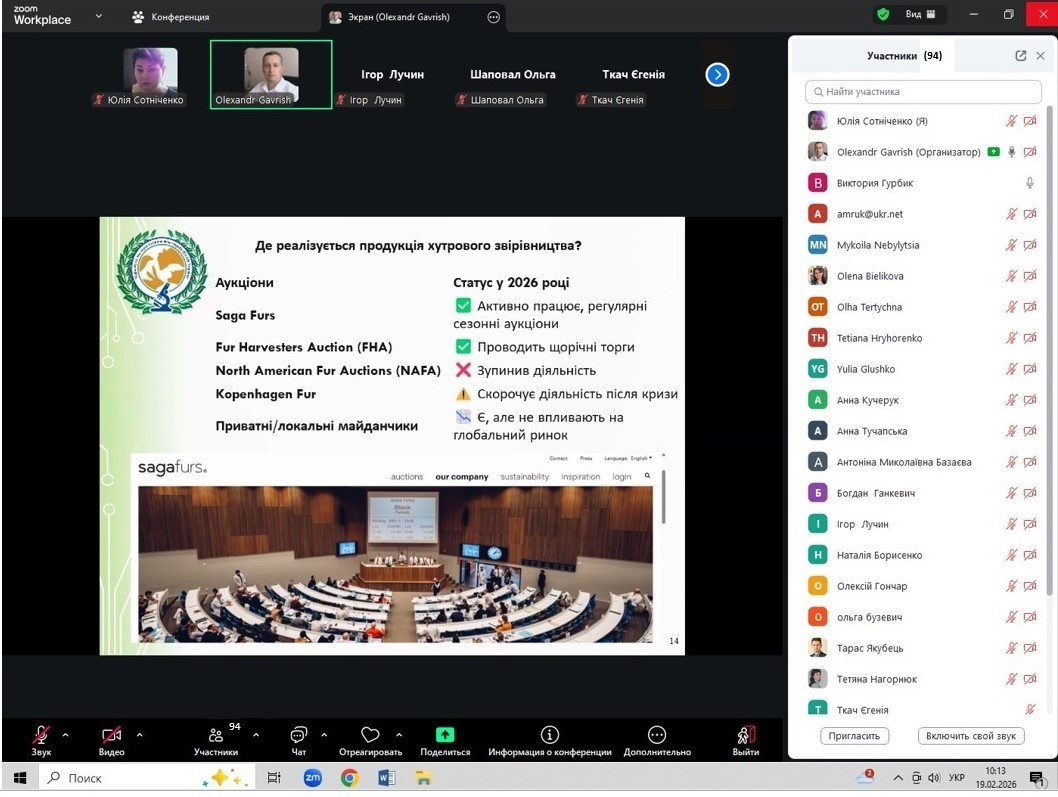Click the Дополнительно more options icon
This screenshot has width=1058, height=797.
(x=656, y=735)
